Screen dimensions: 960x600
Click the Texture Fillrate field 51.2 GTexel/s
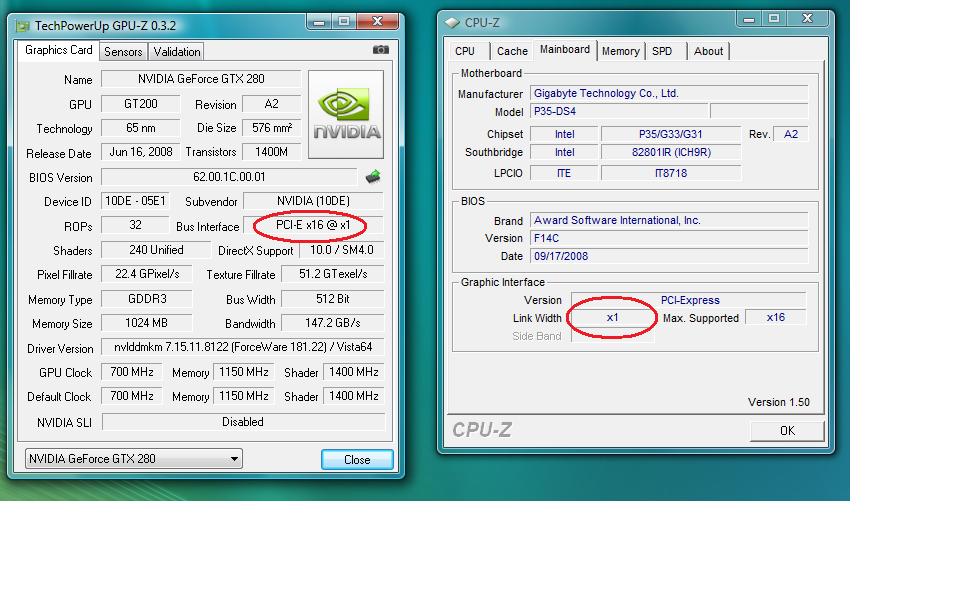click(332, 274)
